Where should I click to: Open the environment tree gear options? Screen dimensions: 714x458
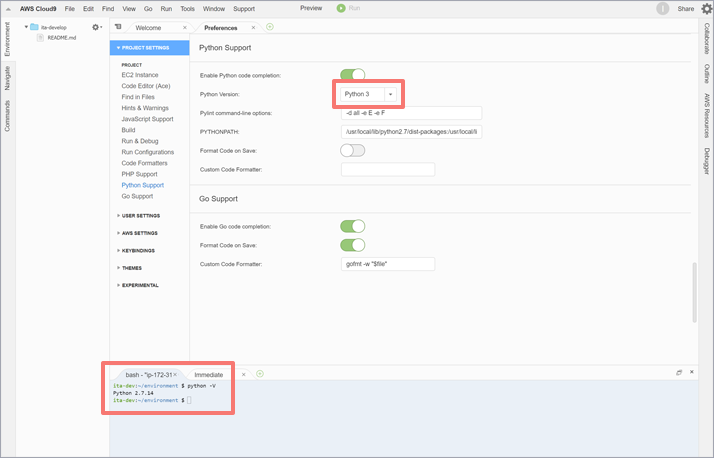[x=96, y=27]
